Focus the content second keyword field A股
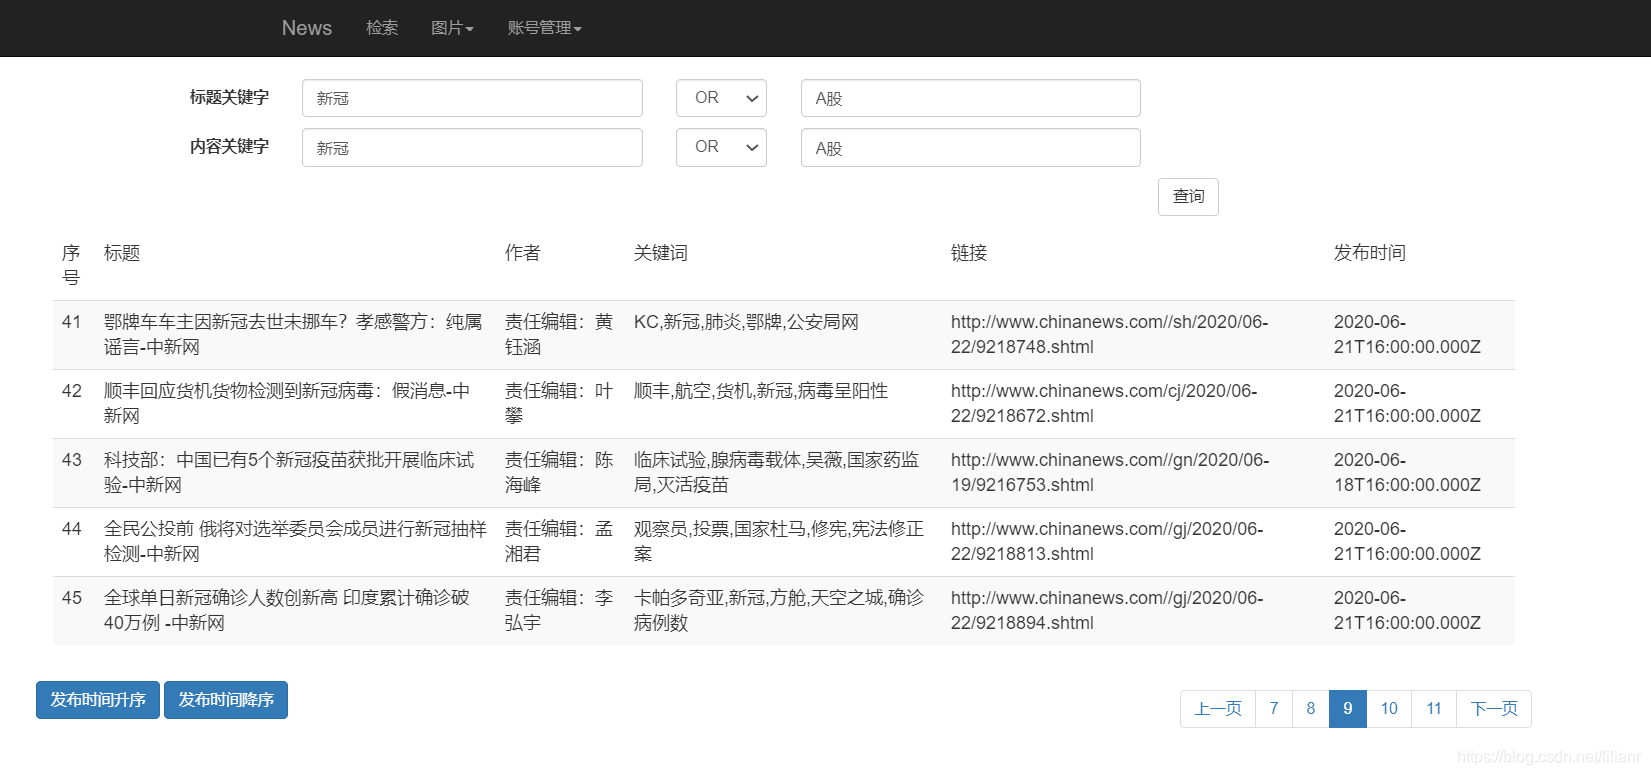The width and height of the screenshot is (1651, 775). tap(970, 147)
